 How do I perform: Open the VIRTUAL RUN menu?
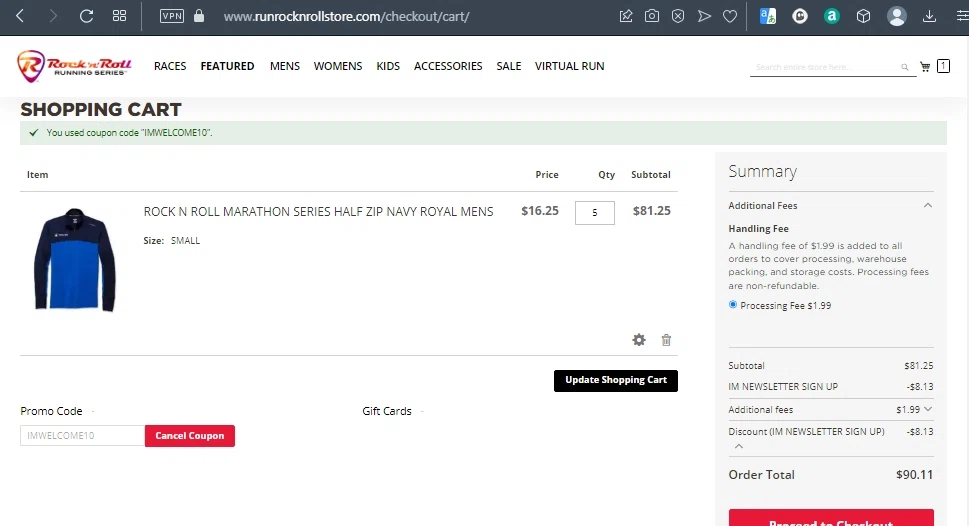coord(570,66)
